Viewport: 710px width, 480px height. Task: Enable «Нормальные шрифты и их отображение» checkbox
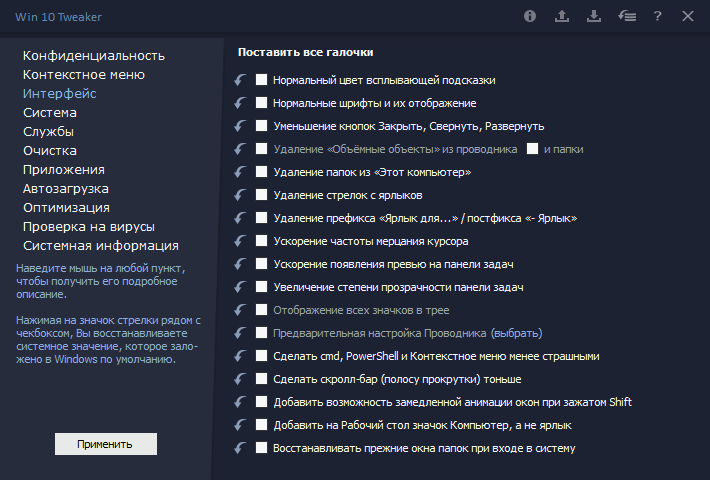pos(262,103)
